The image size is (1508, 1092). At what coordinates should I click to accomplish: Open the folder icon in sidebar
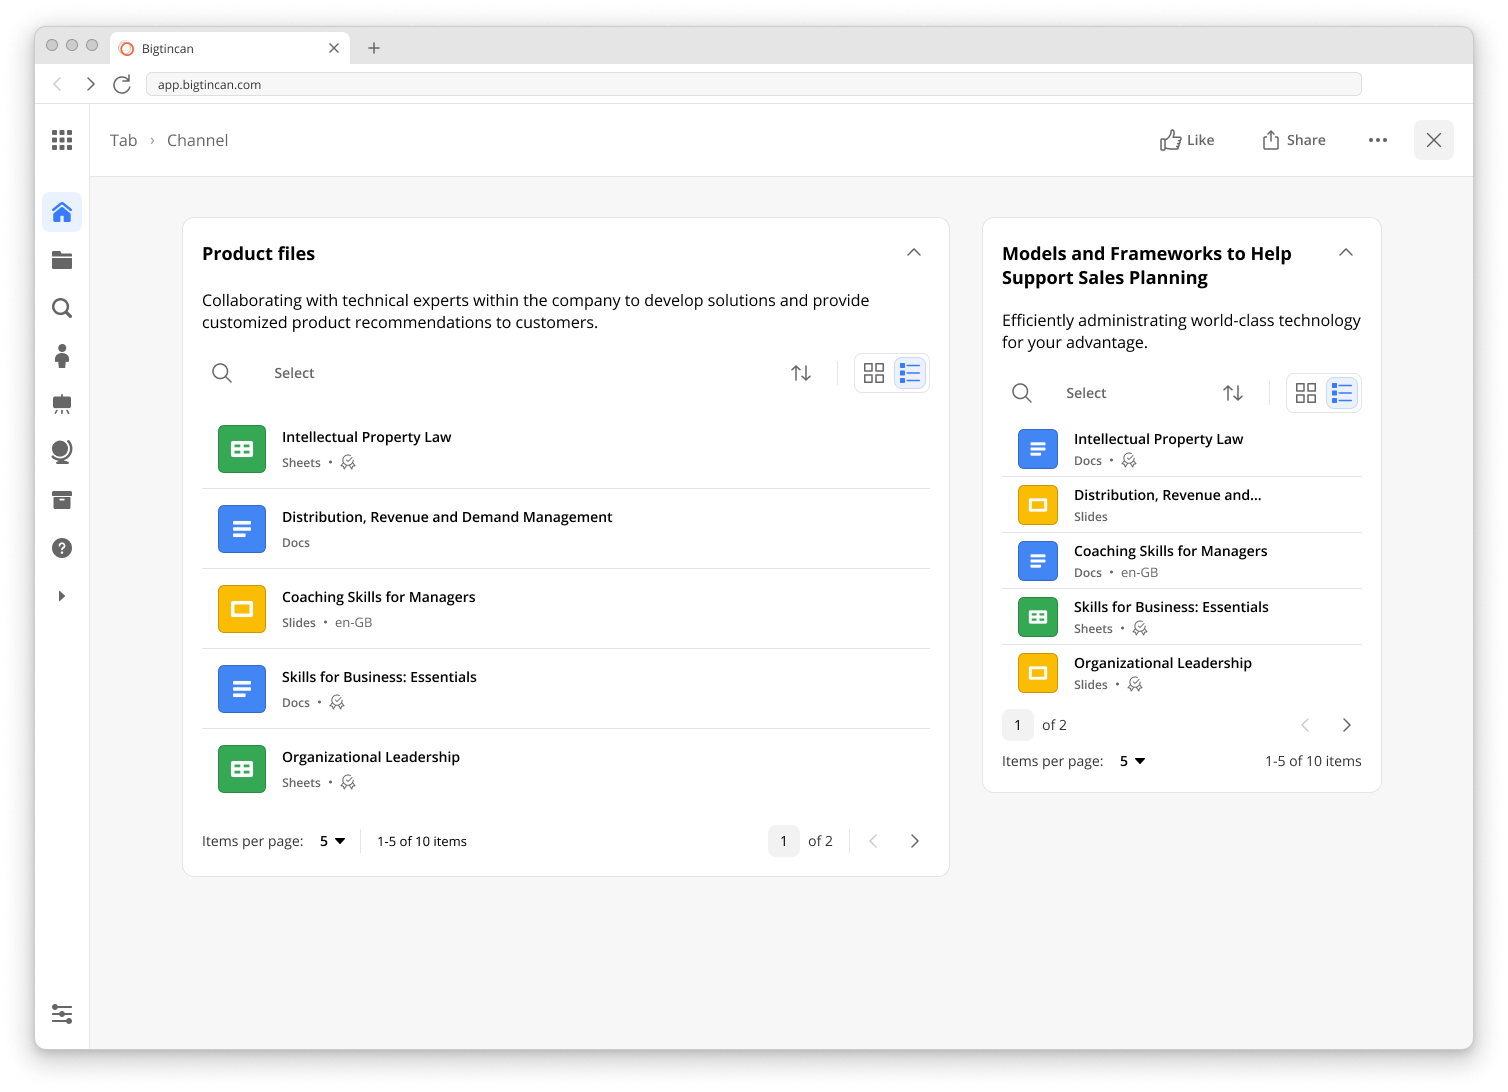62,260
